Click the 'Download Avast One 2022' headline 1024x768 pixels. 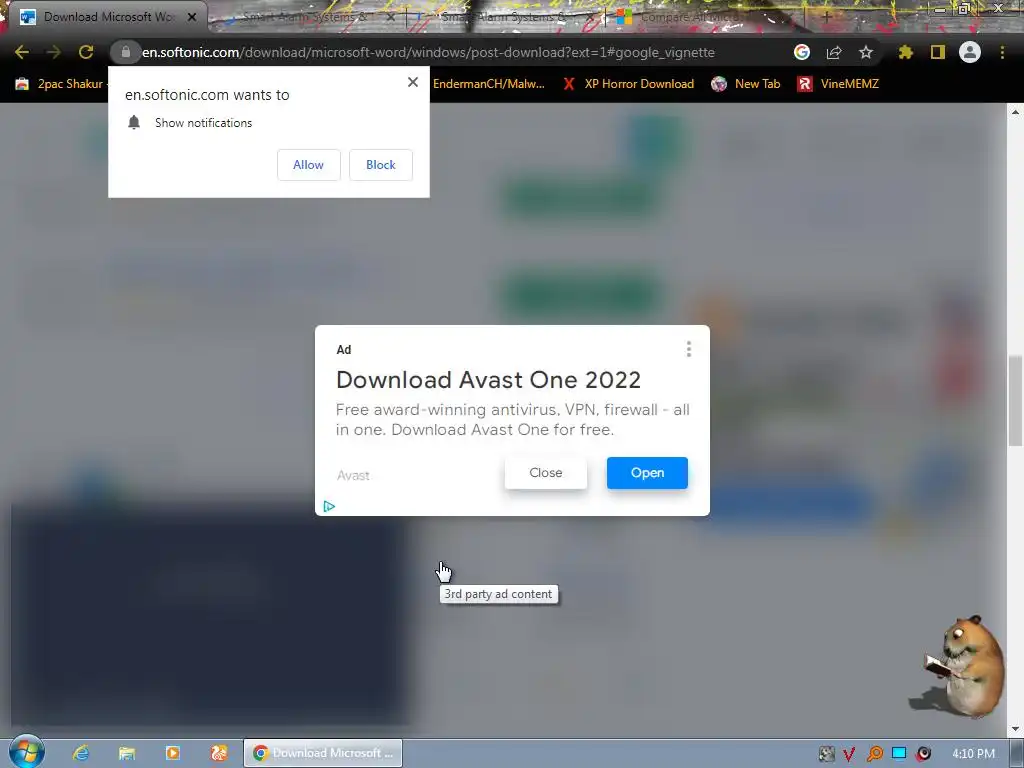(488, 379)
